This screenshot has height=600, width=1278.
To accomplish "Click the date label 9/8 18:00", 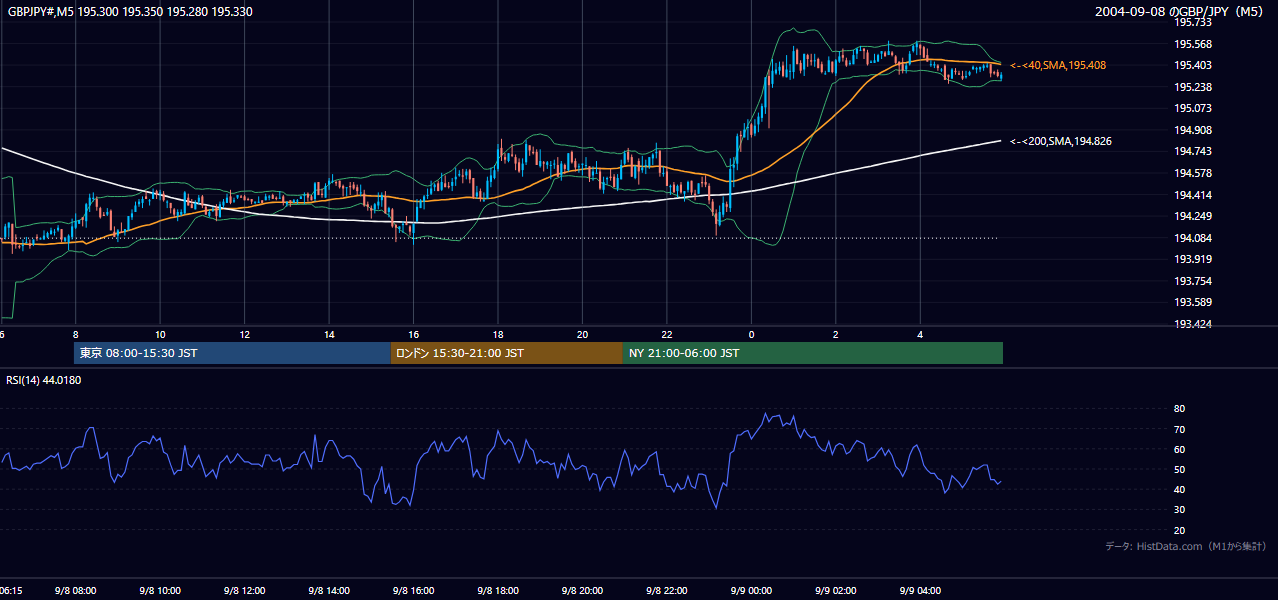I will (x=498, y=591).
